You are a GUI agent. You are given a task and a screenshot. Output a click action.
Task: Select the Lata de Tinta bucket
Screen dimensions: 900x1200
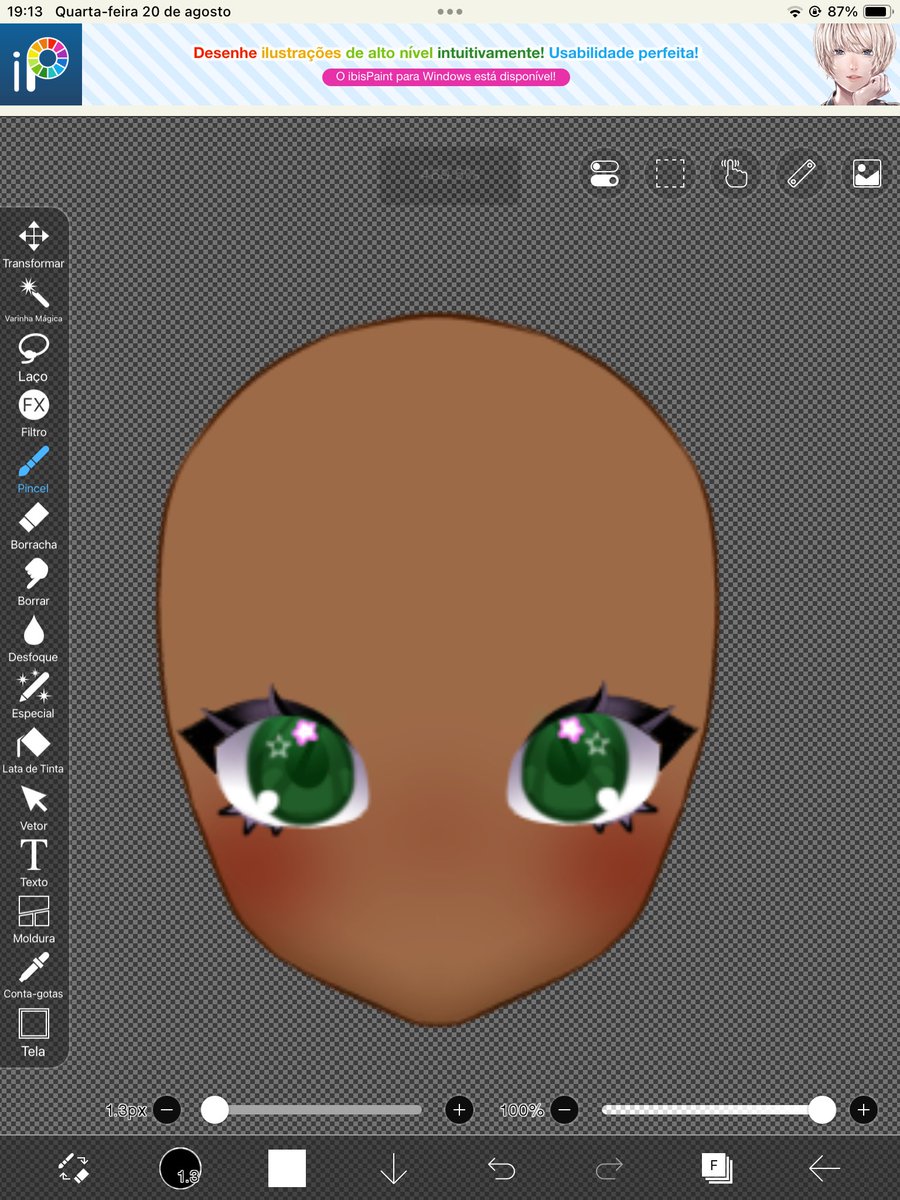pyautogui.click(x=33, y=750)
